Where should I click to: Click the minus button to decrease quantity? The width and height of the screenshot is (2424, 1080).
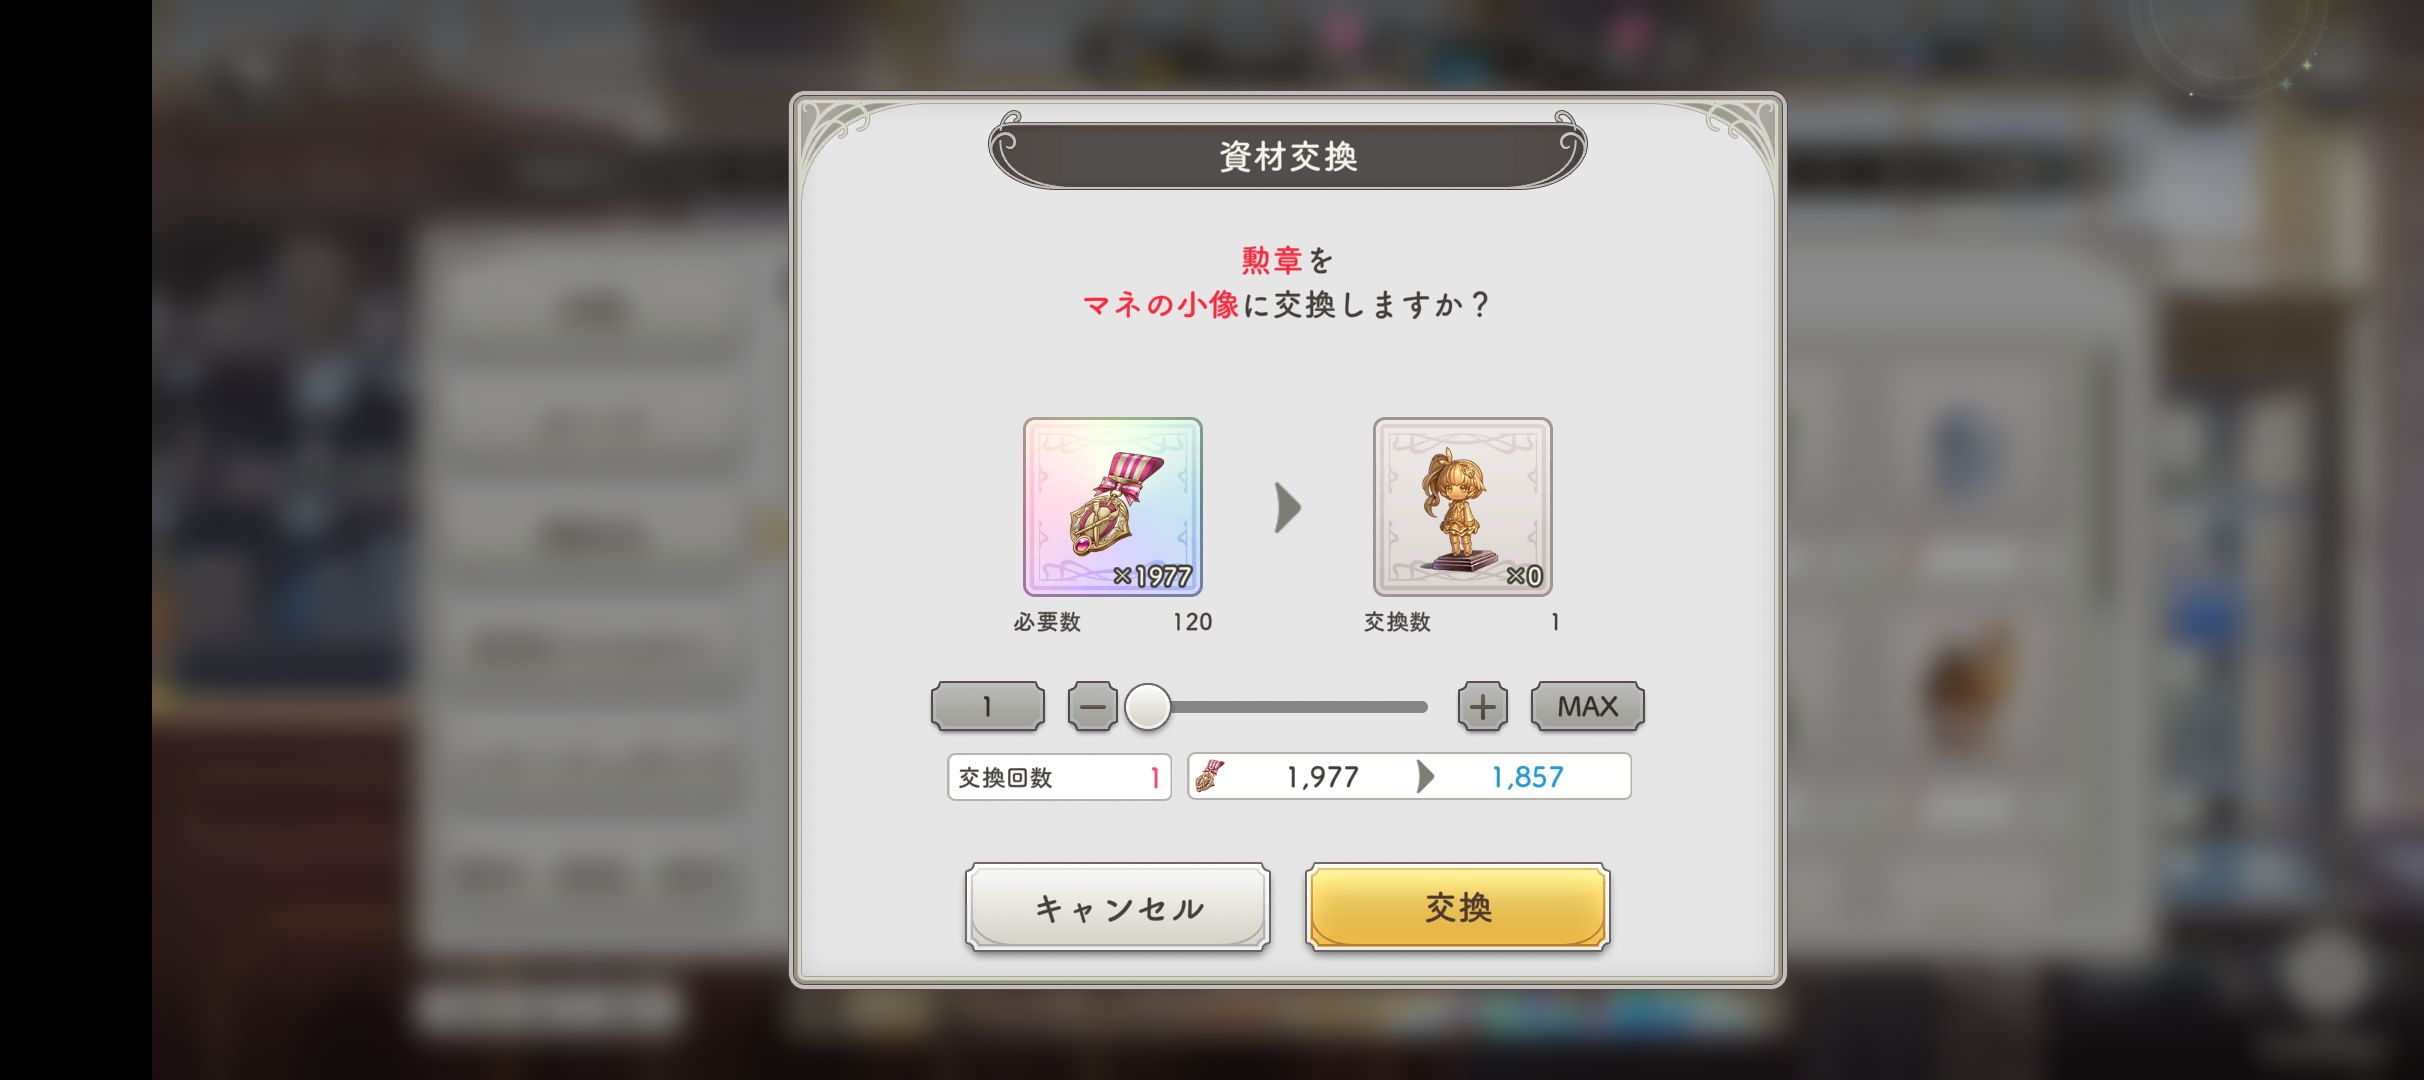[x=1092, y=706]
